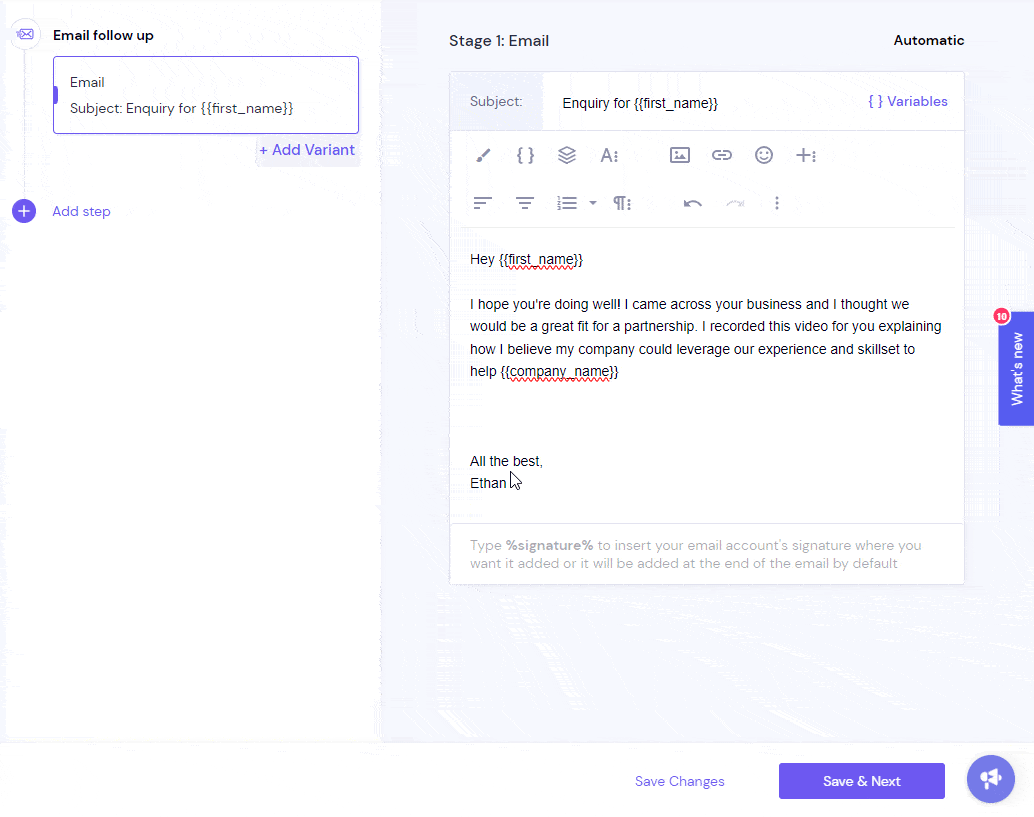Insert an image into the email
This screenshot has width=1034, height=817.
pos(680,156)
